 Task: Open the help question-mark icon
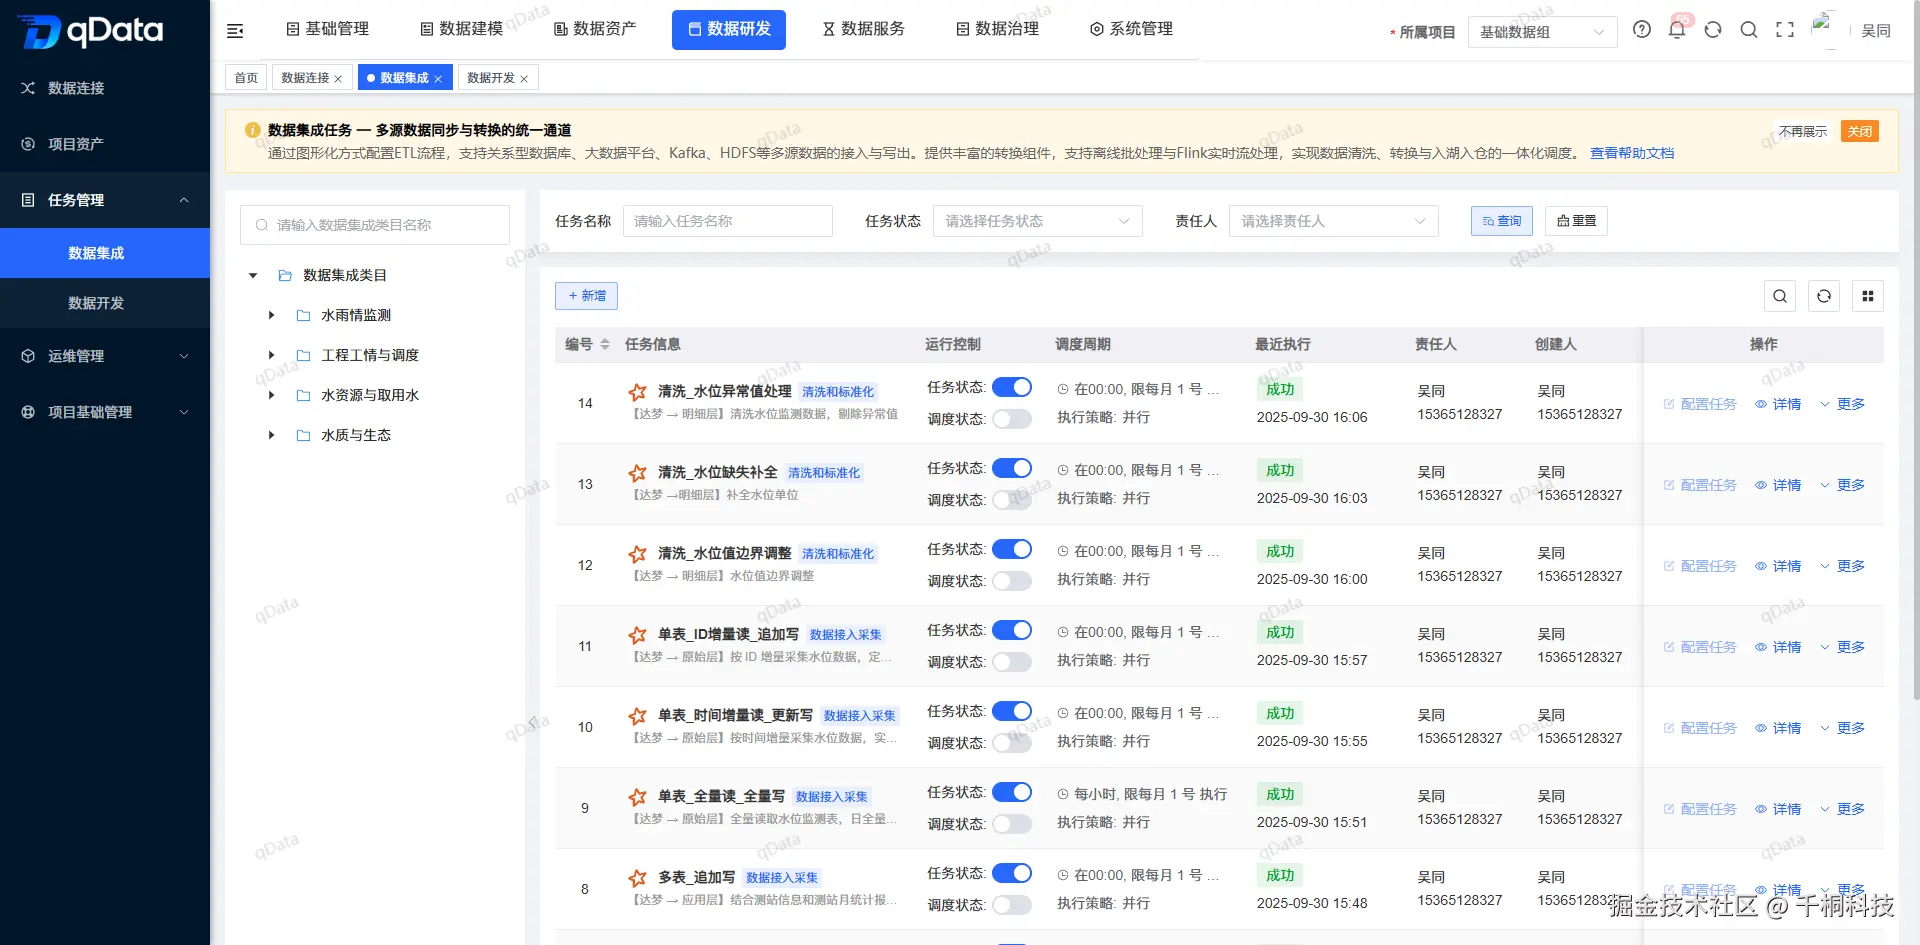[x=1641, y=30]
